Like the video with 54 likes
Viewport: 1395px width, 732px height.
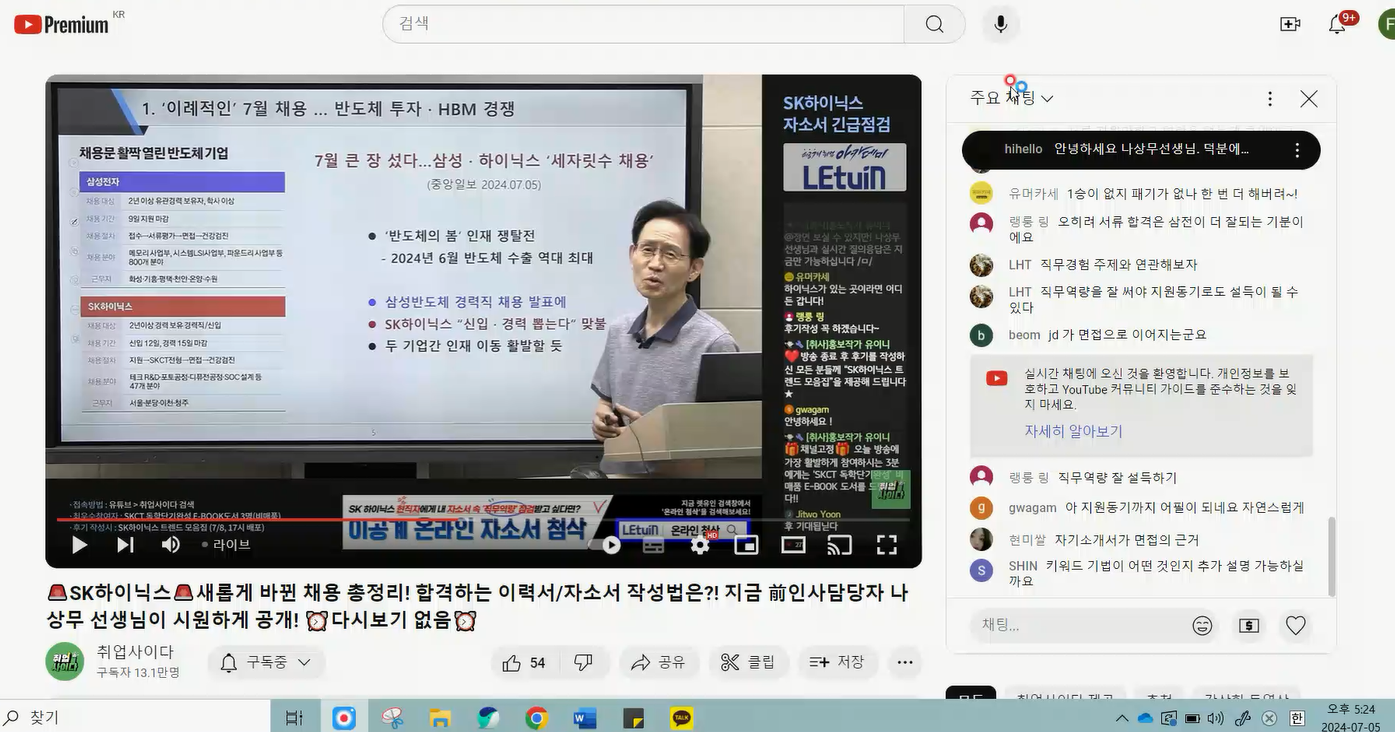coord(524,662)
